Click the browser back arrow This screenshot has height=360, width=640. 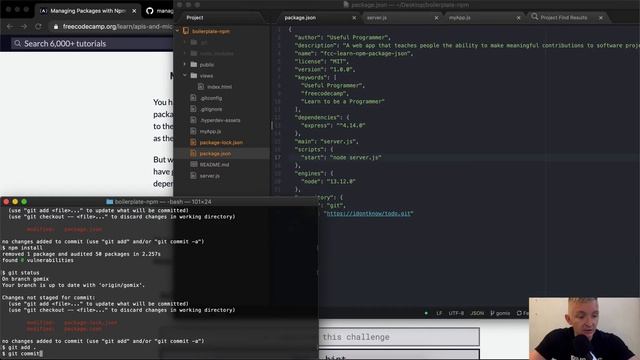click(x=10, y=27)
